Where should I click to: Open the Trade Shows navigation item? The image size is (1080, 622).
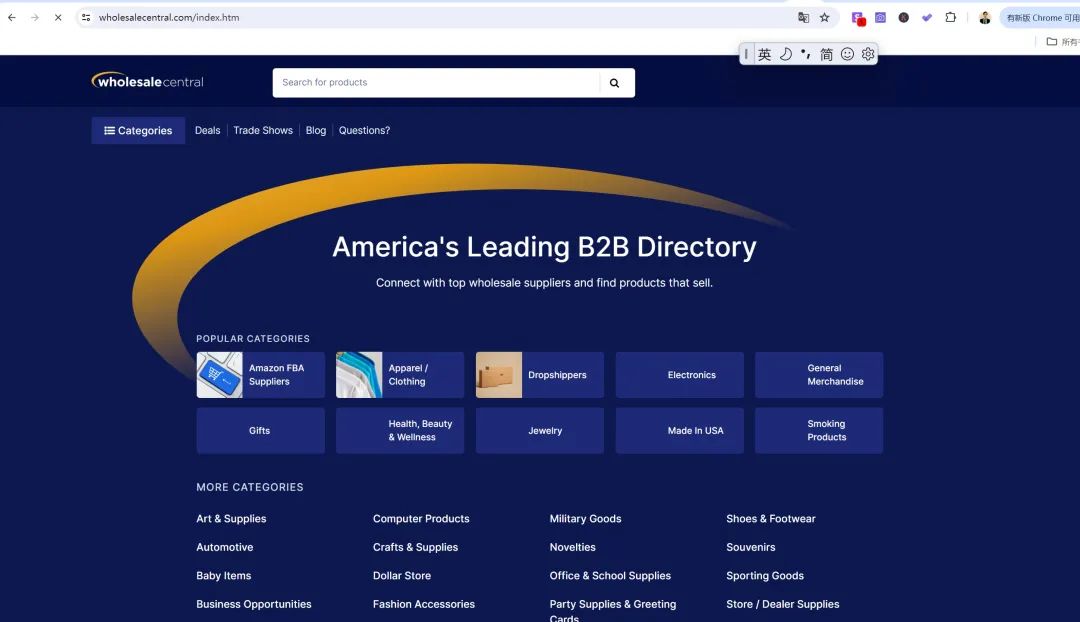pos(263,131)
